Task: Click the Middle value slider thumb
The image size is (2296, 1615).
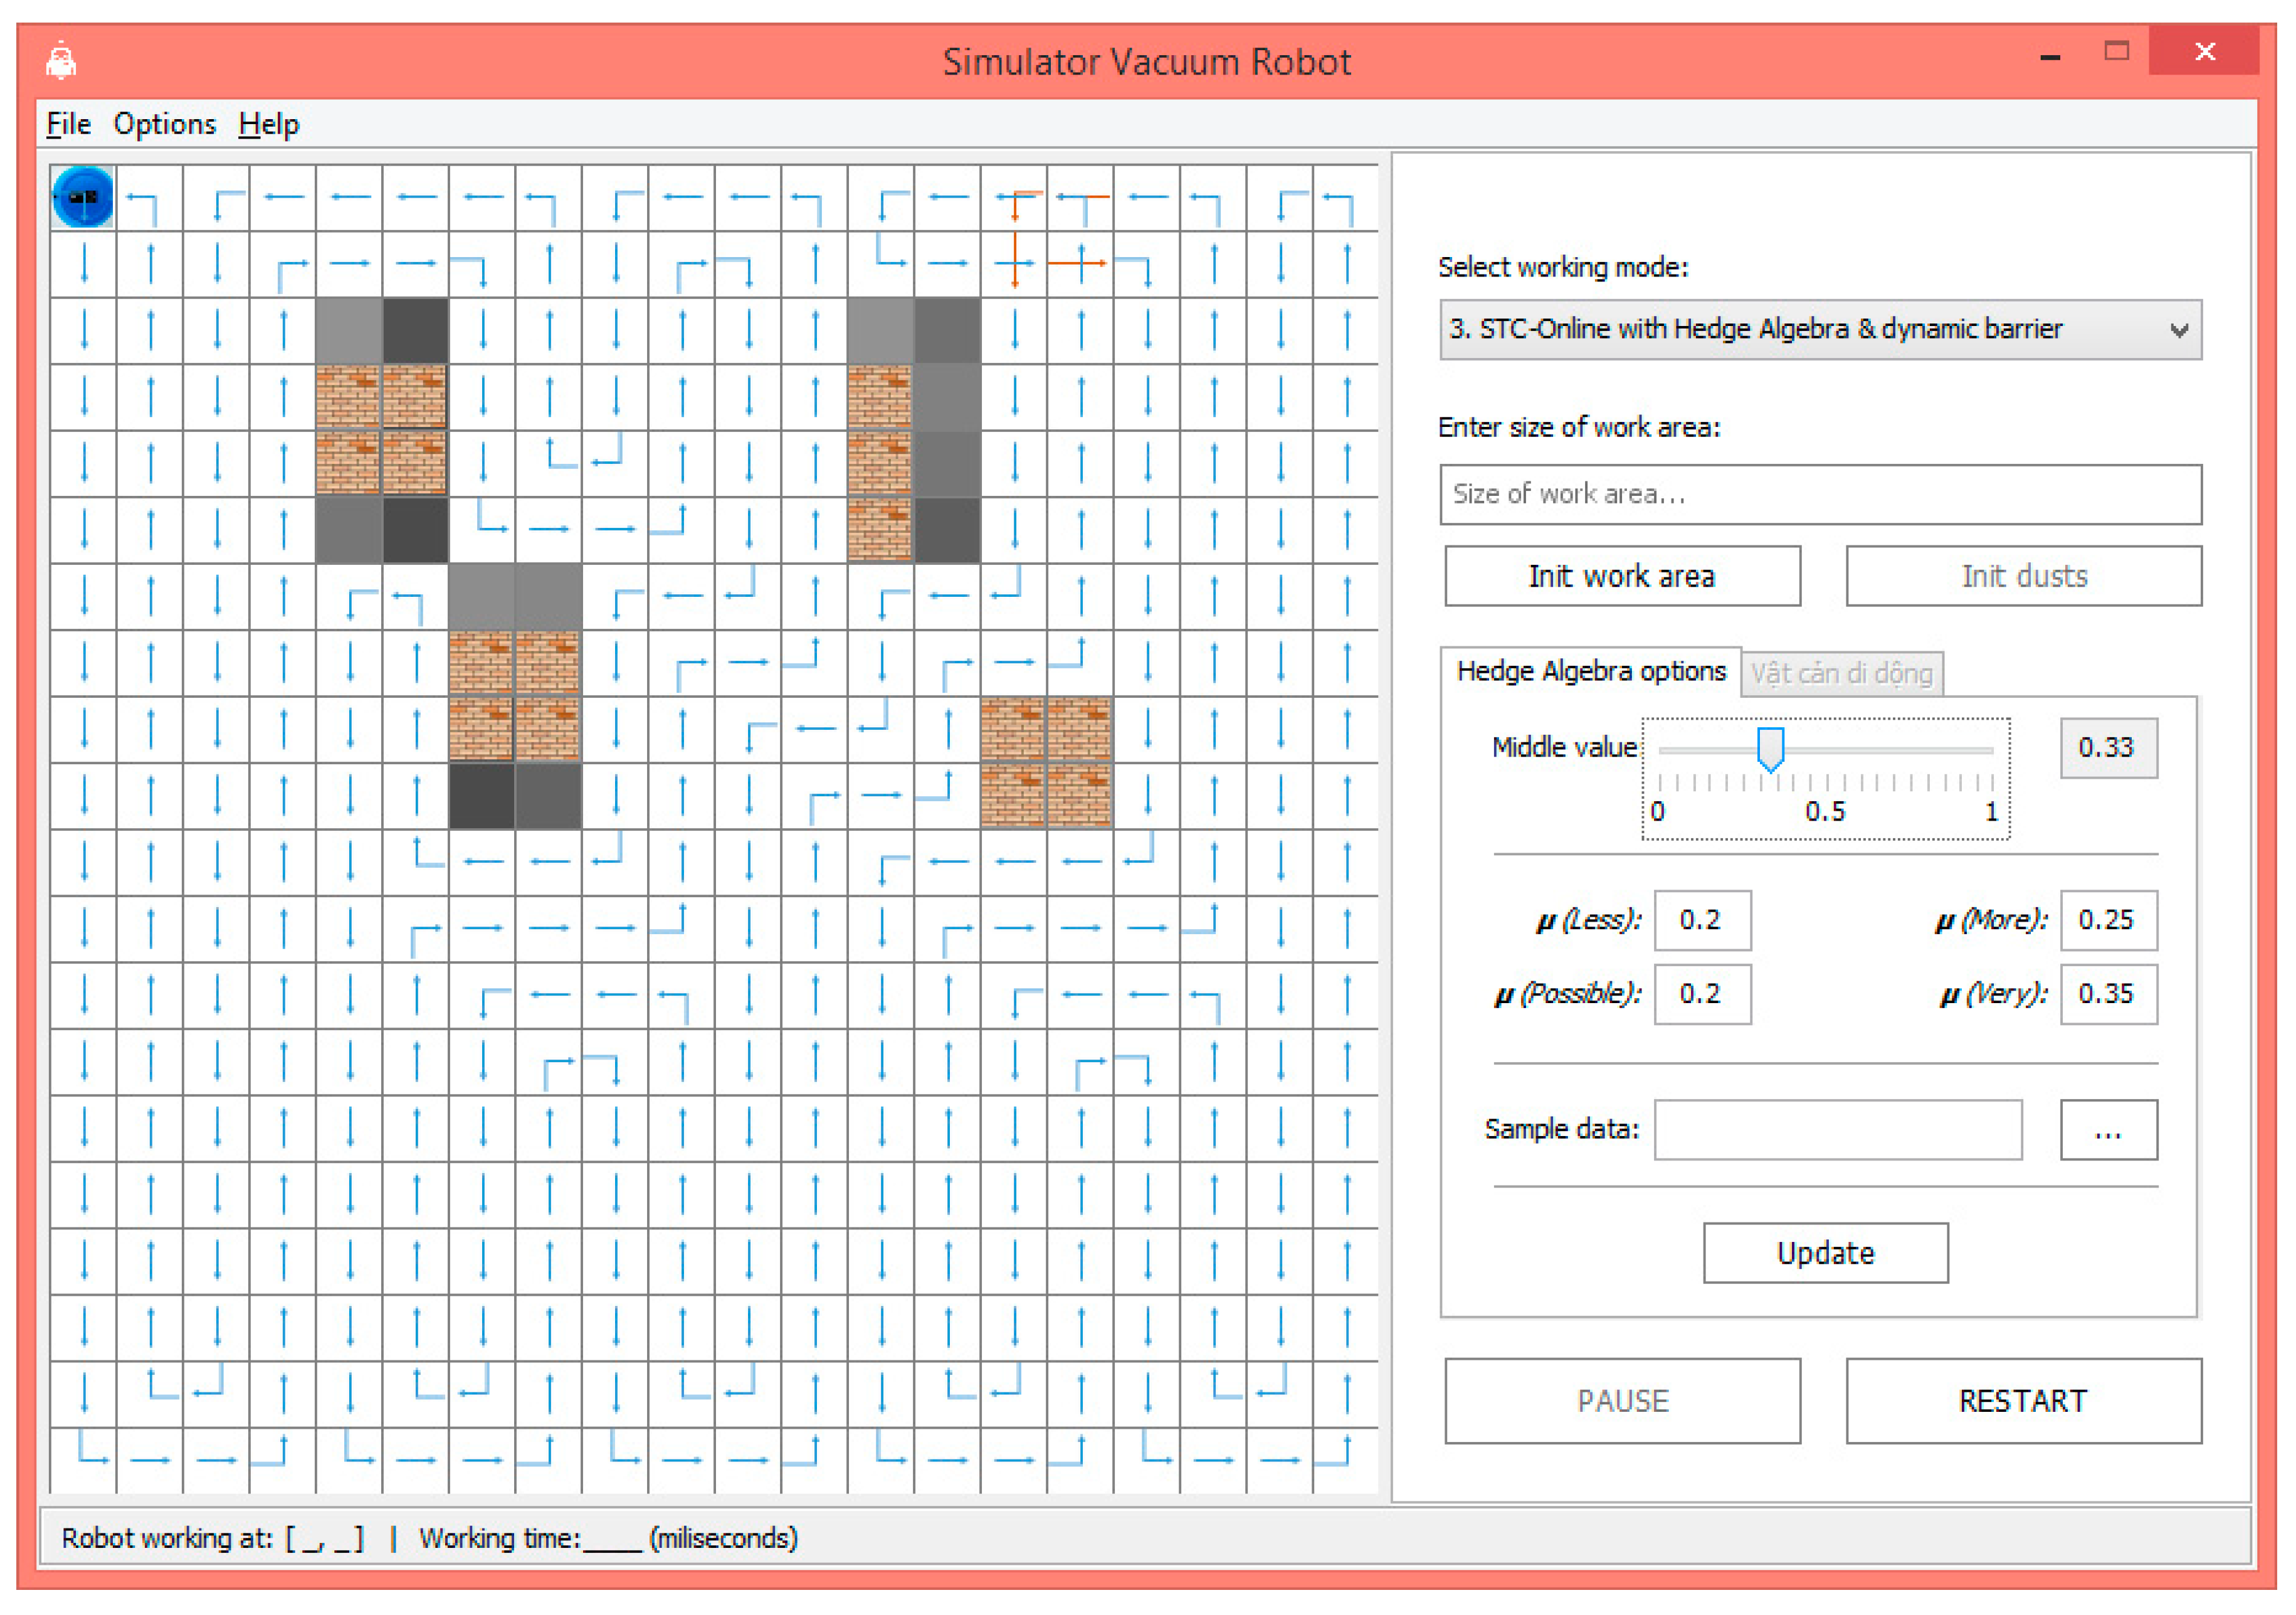Action: pos(1770,748)
